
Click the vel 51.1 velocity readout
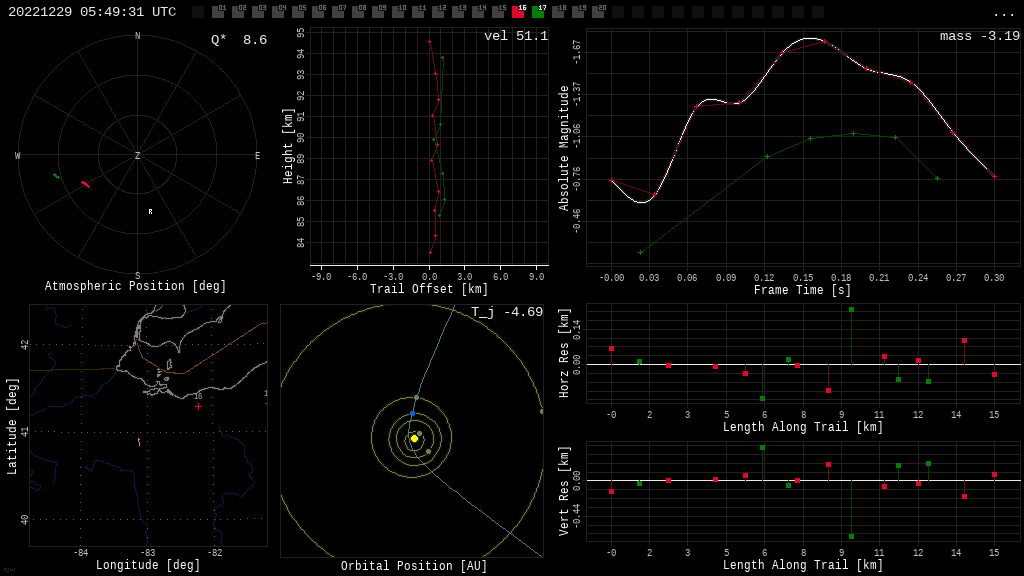pos(516,36)
